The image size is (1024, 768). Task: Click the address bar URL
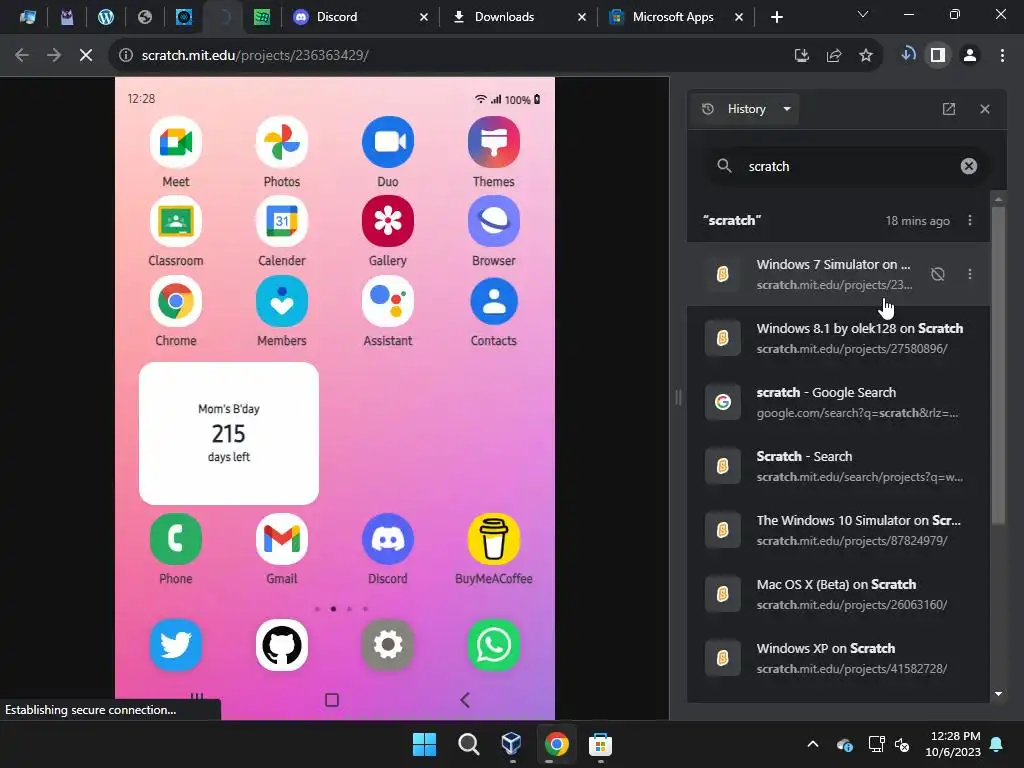(255, 56)
